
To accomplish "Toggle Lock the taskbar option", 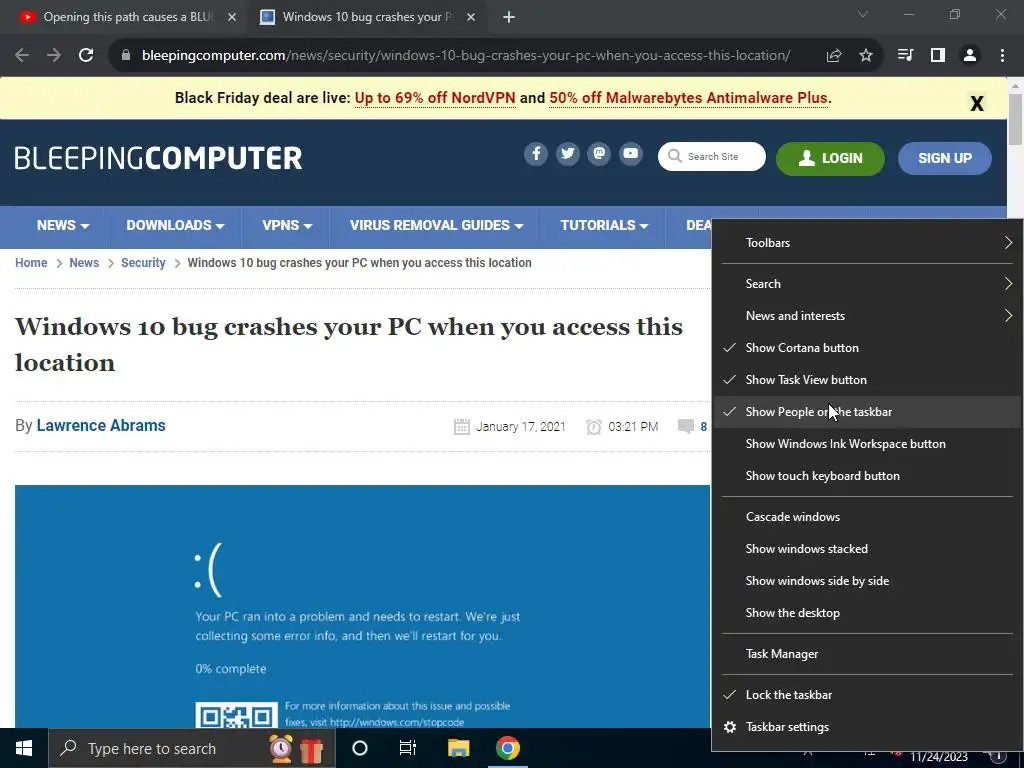I will point(867,695).
